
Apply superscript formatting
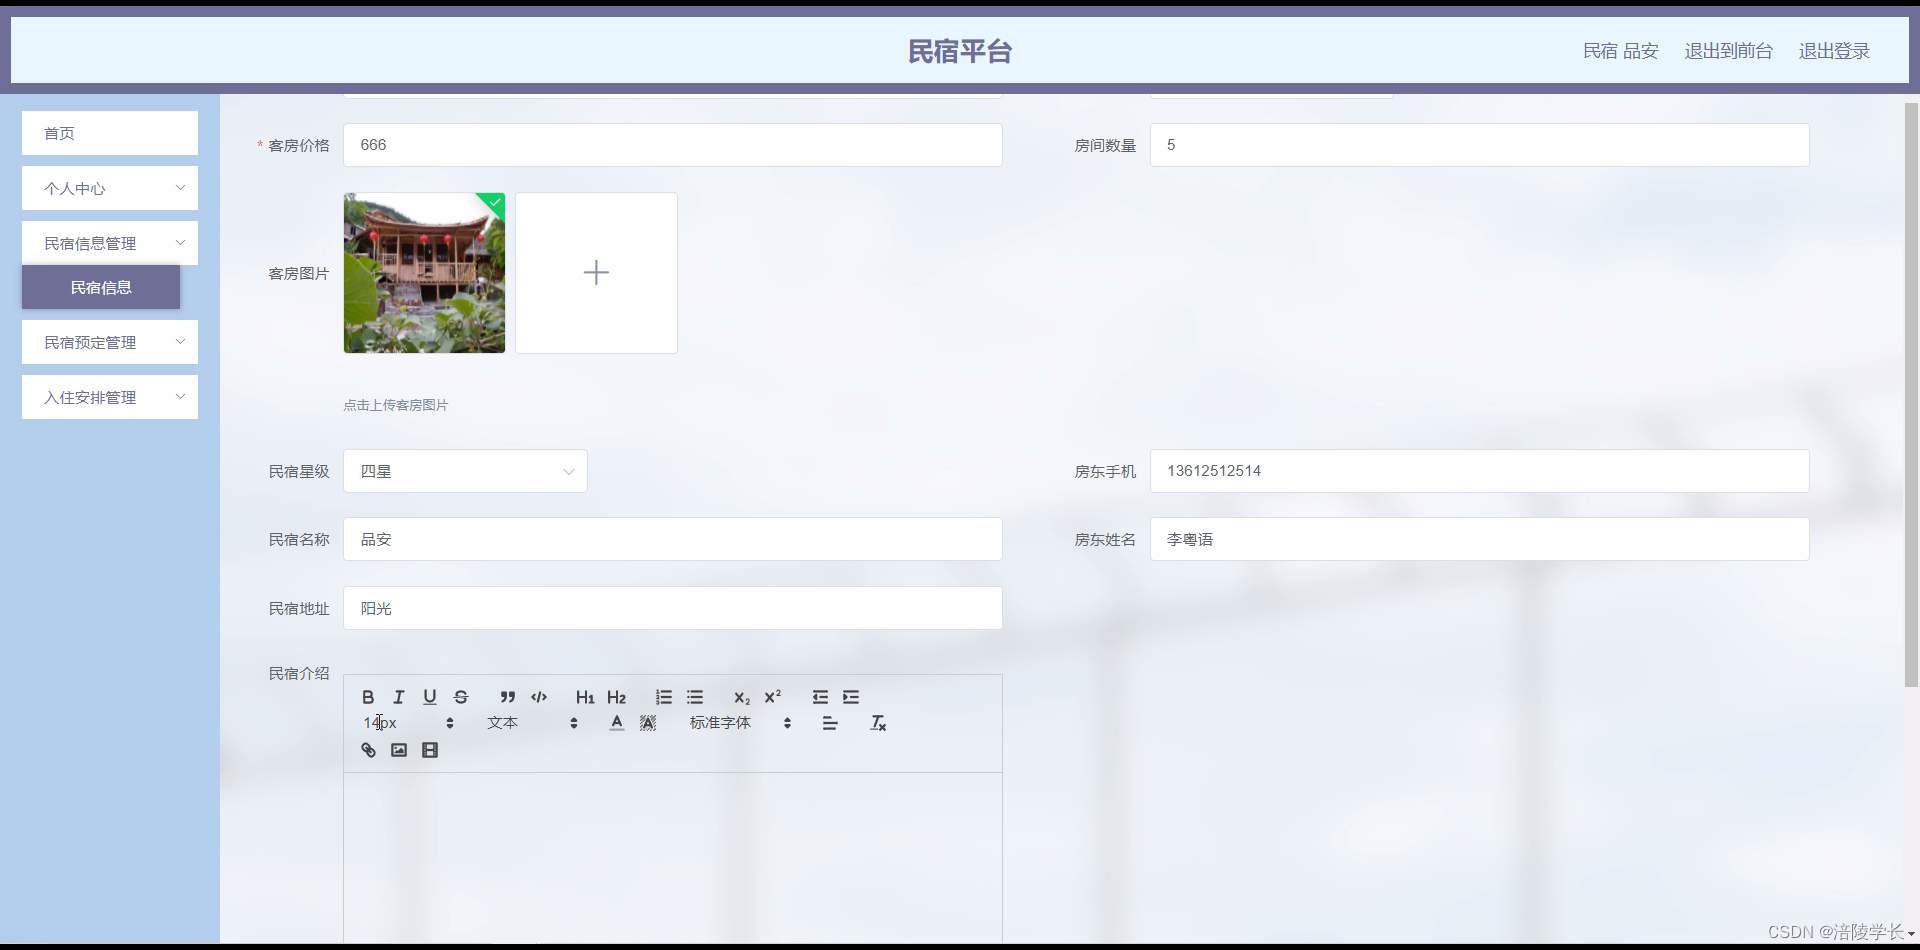pos(772,697)
